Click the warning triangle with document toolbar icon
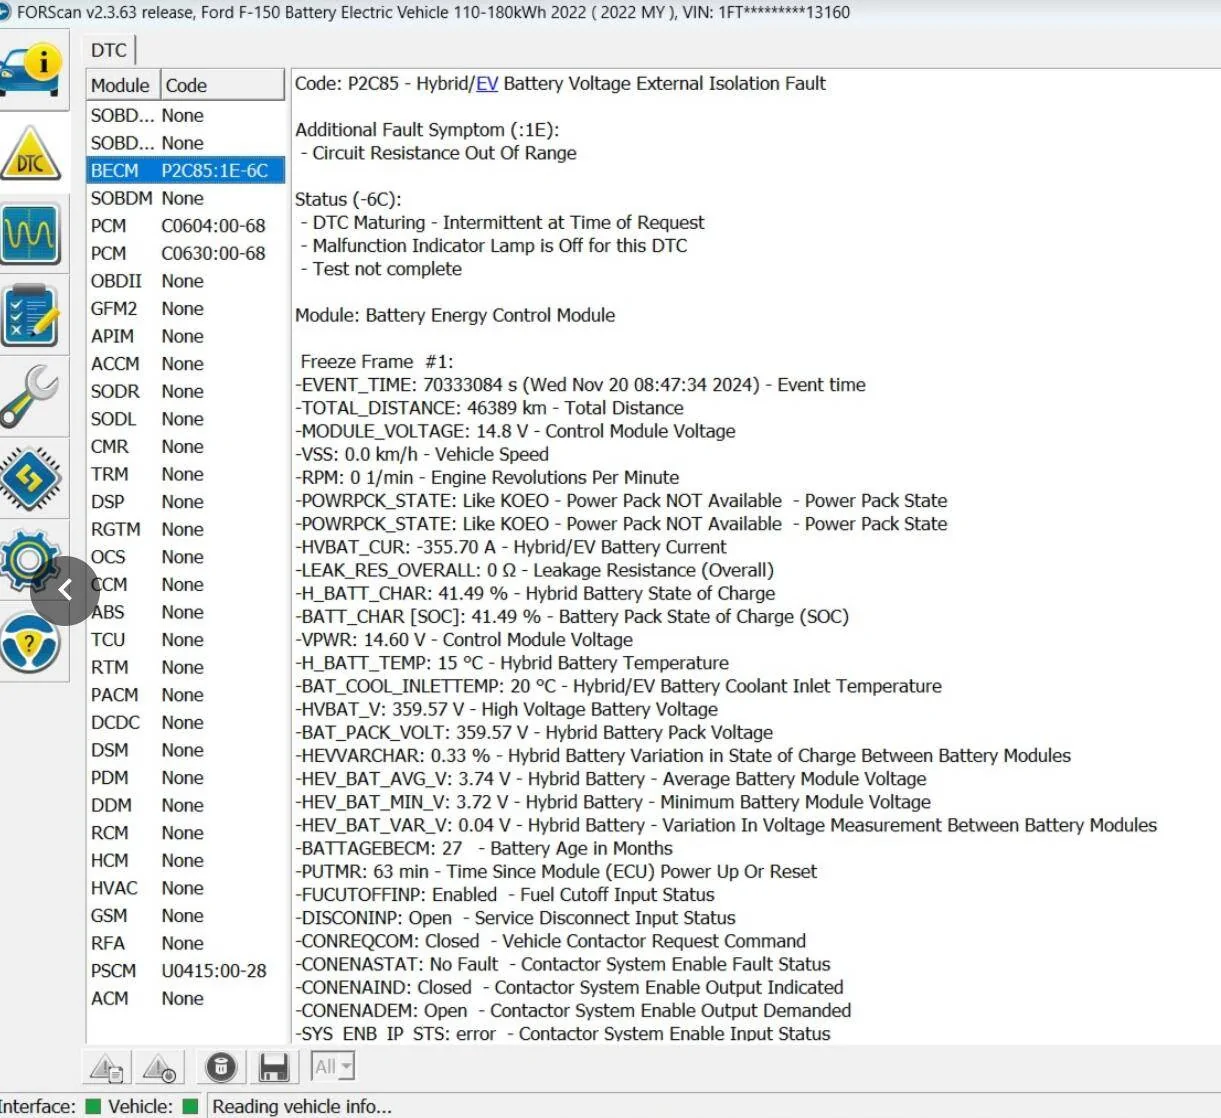The width and height of the screenshot is (1221, 1118). (x=106, y=1068)
